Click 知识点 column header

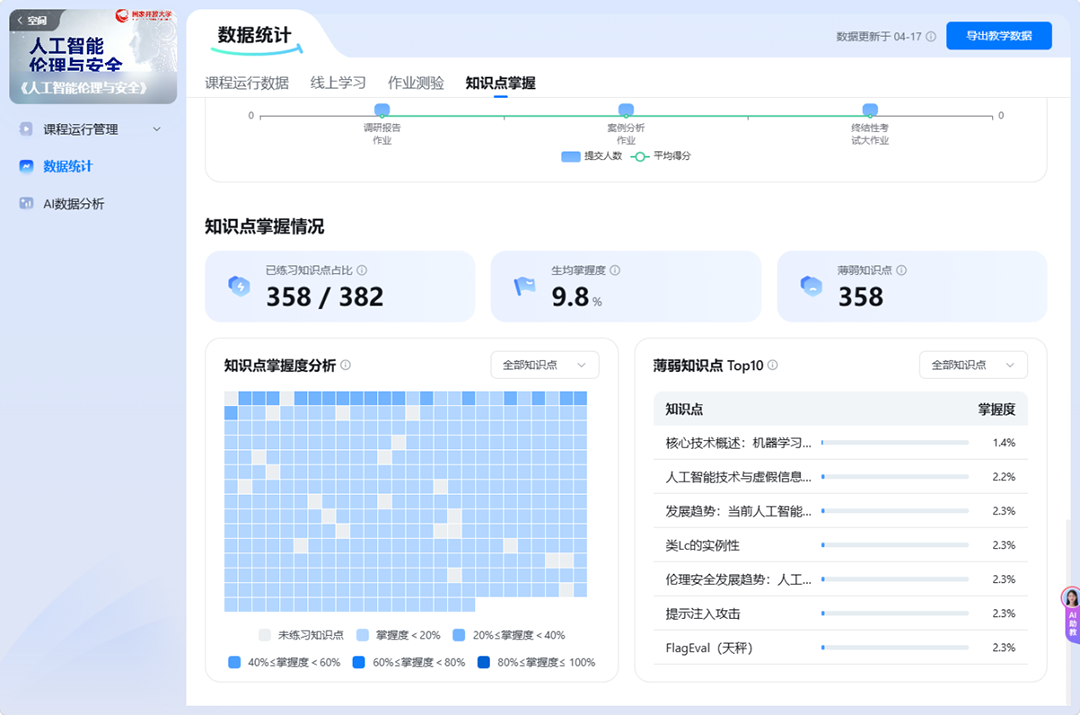coord(683,409)
